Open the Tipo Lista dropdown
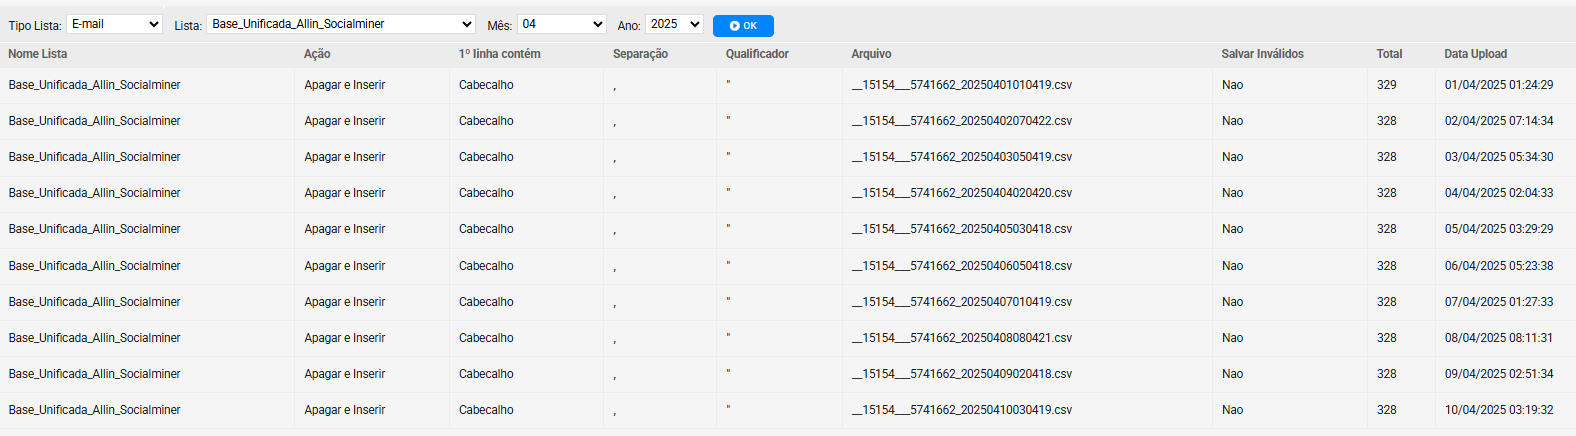Image resolution: width=1576 pixels, height=436 pixels. click(114, 24)
